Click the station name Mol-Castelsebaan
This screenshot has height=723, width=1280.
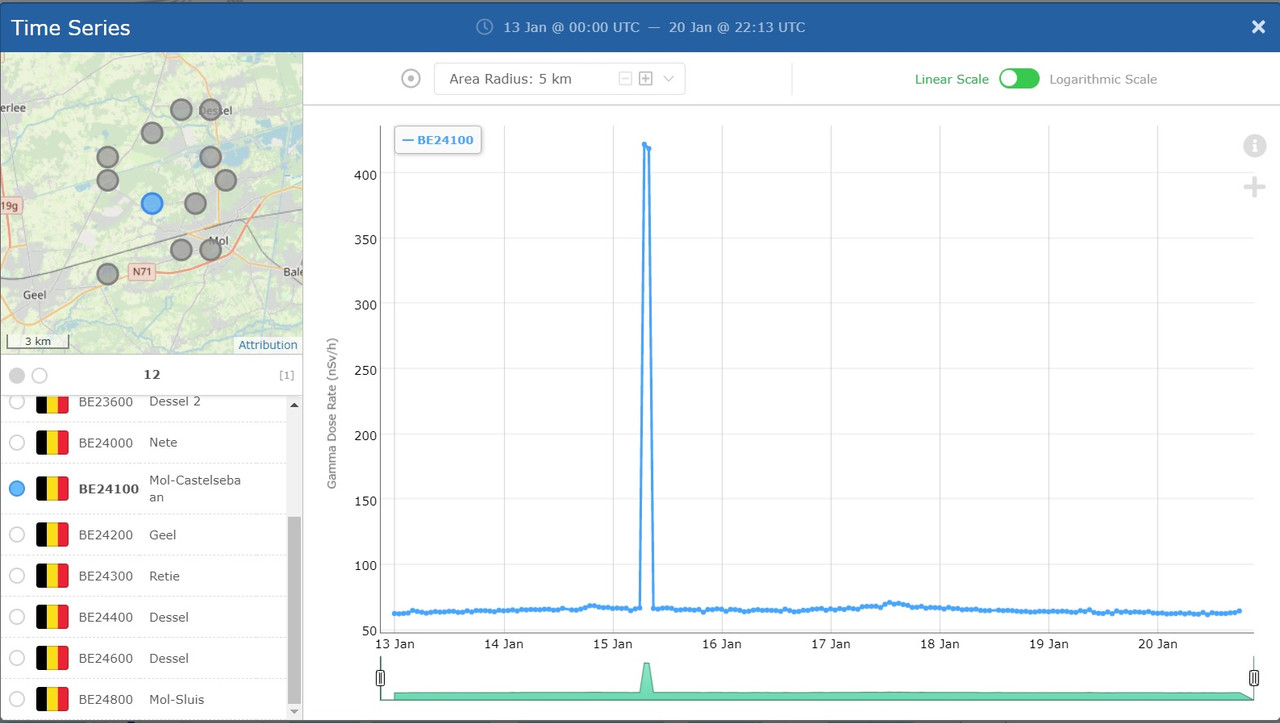195,488
